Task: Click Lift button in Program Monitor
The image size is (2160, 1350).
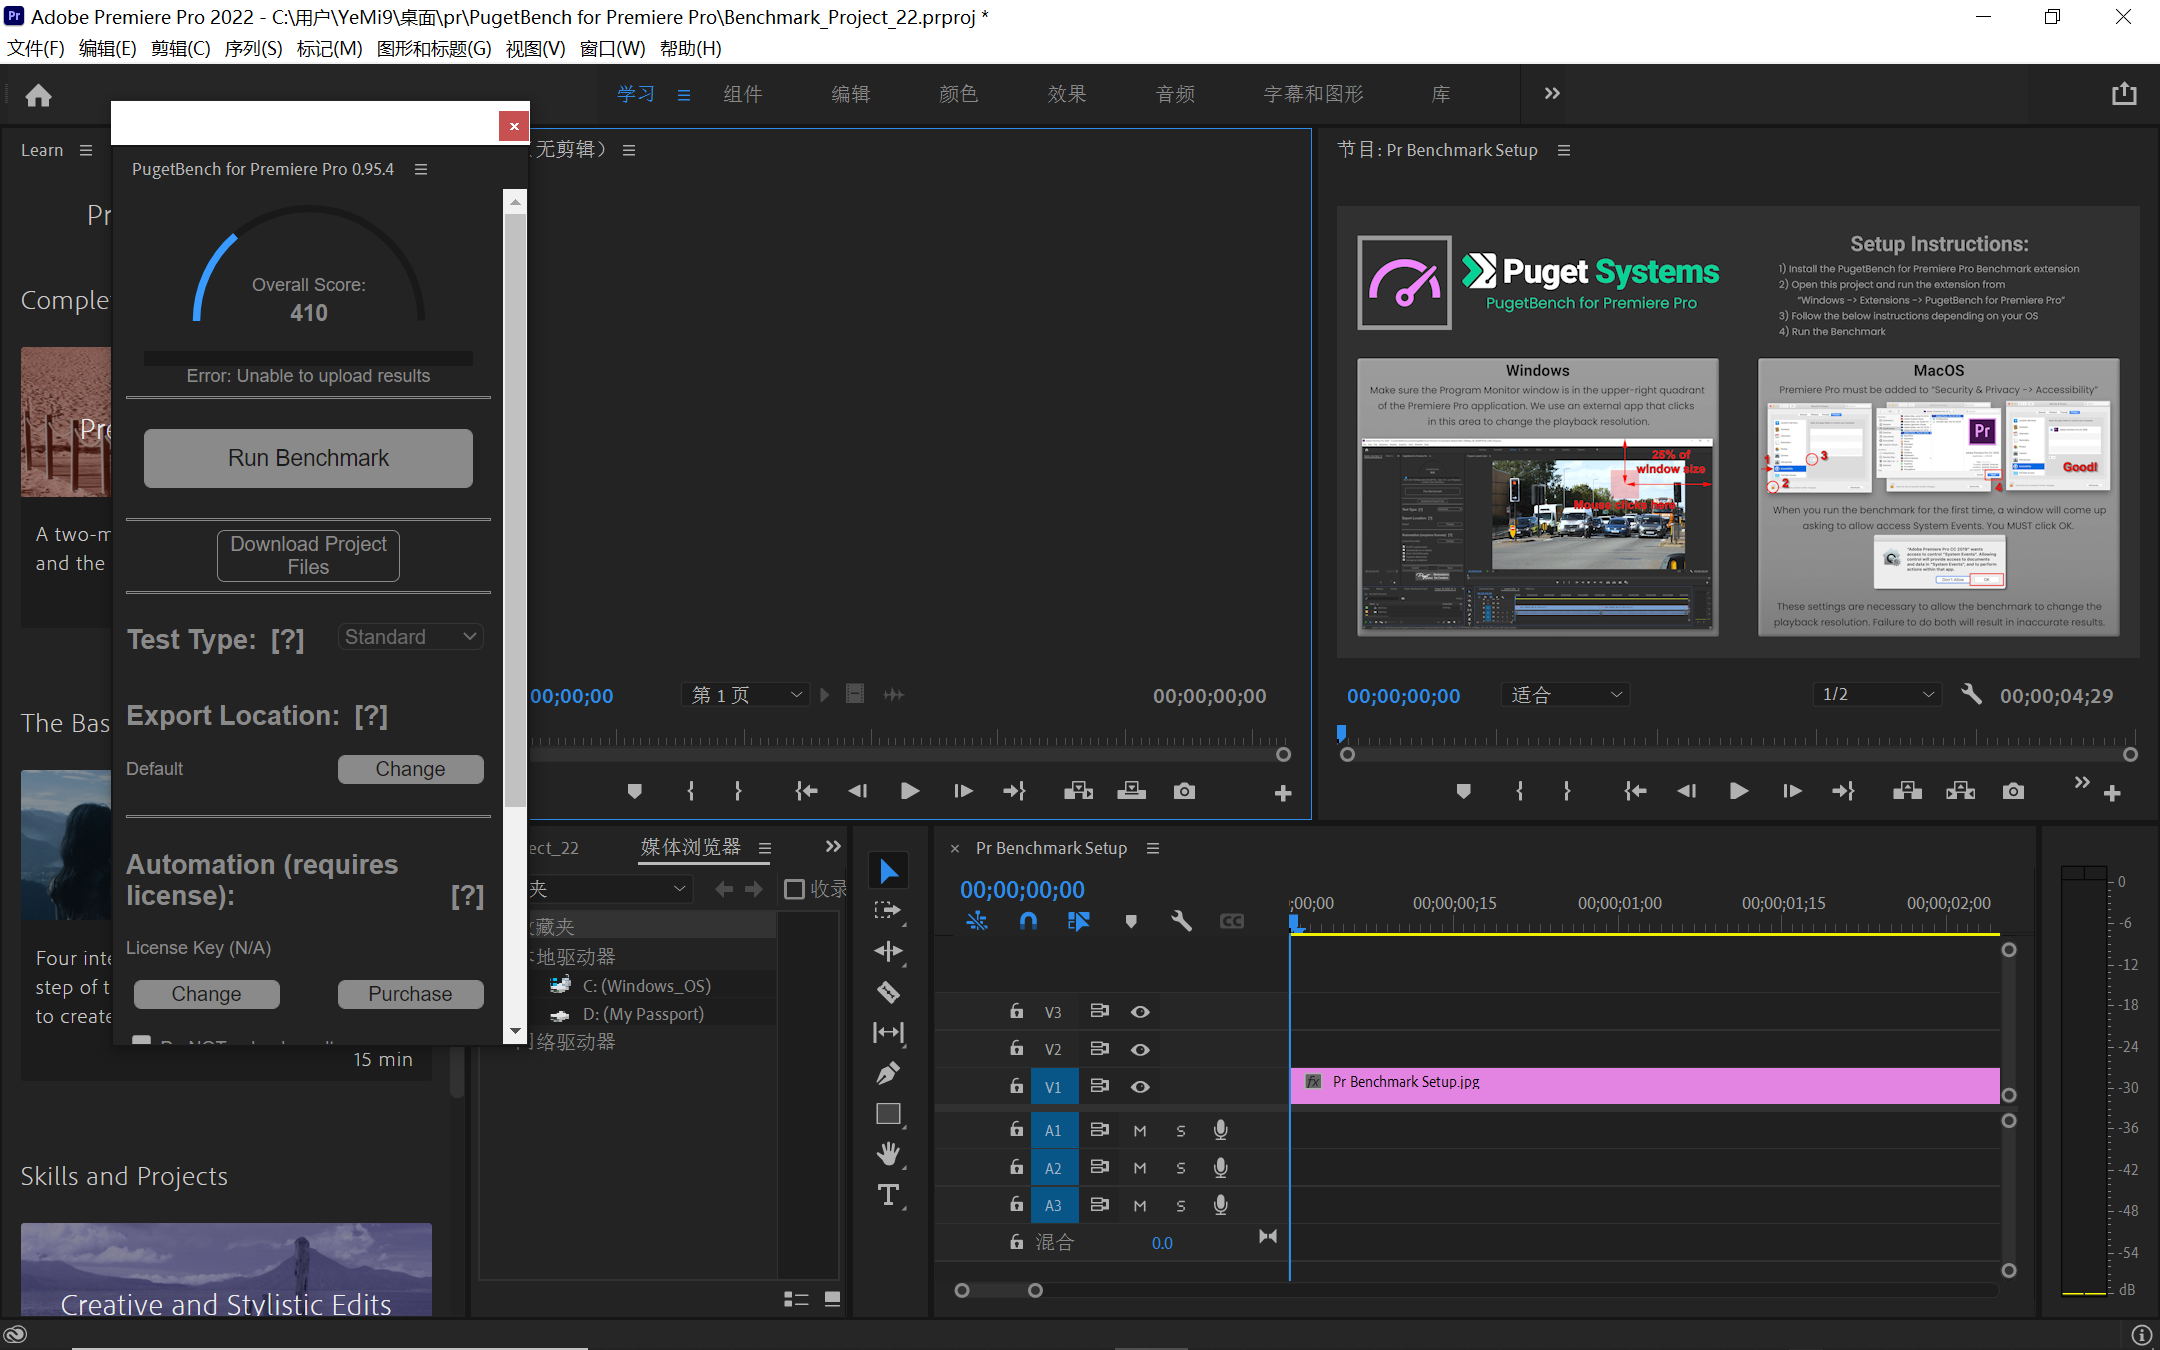Action: (1907, 791)
